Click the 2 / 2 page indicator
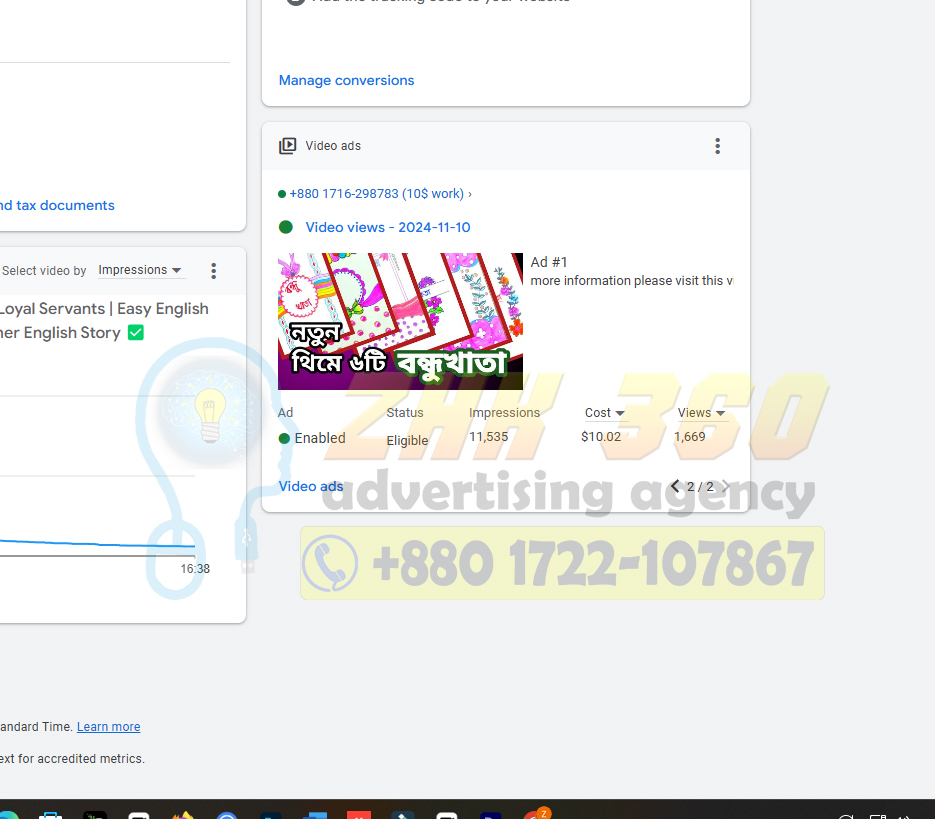 click(x=700, y=487)
